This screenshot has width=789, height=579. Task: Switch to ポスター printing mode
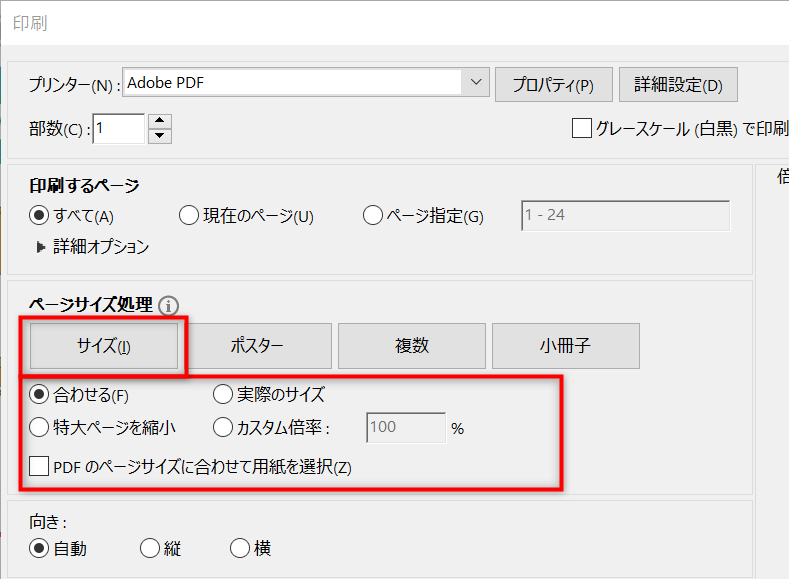(x=258, y=346)
